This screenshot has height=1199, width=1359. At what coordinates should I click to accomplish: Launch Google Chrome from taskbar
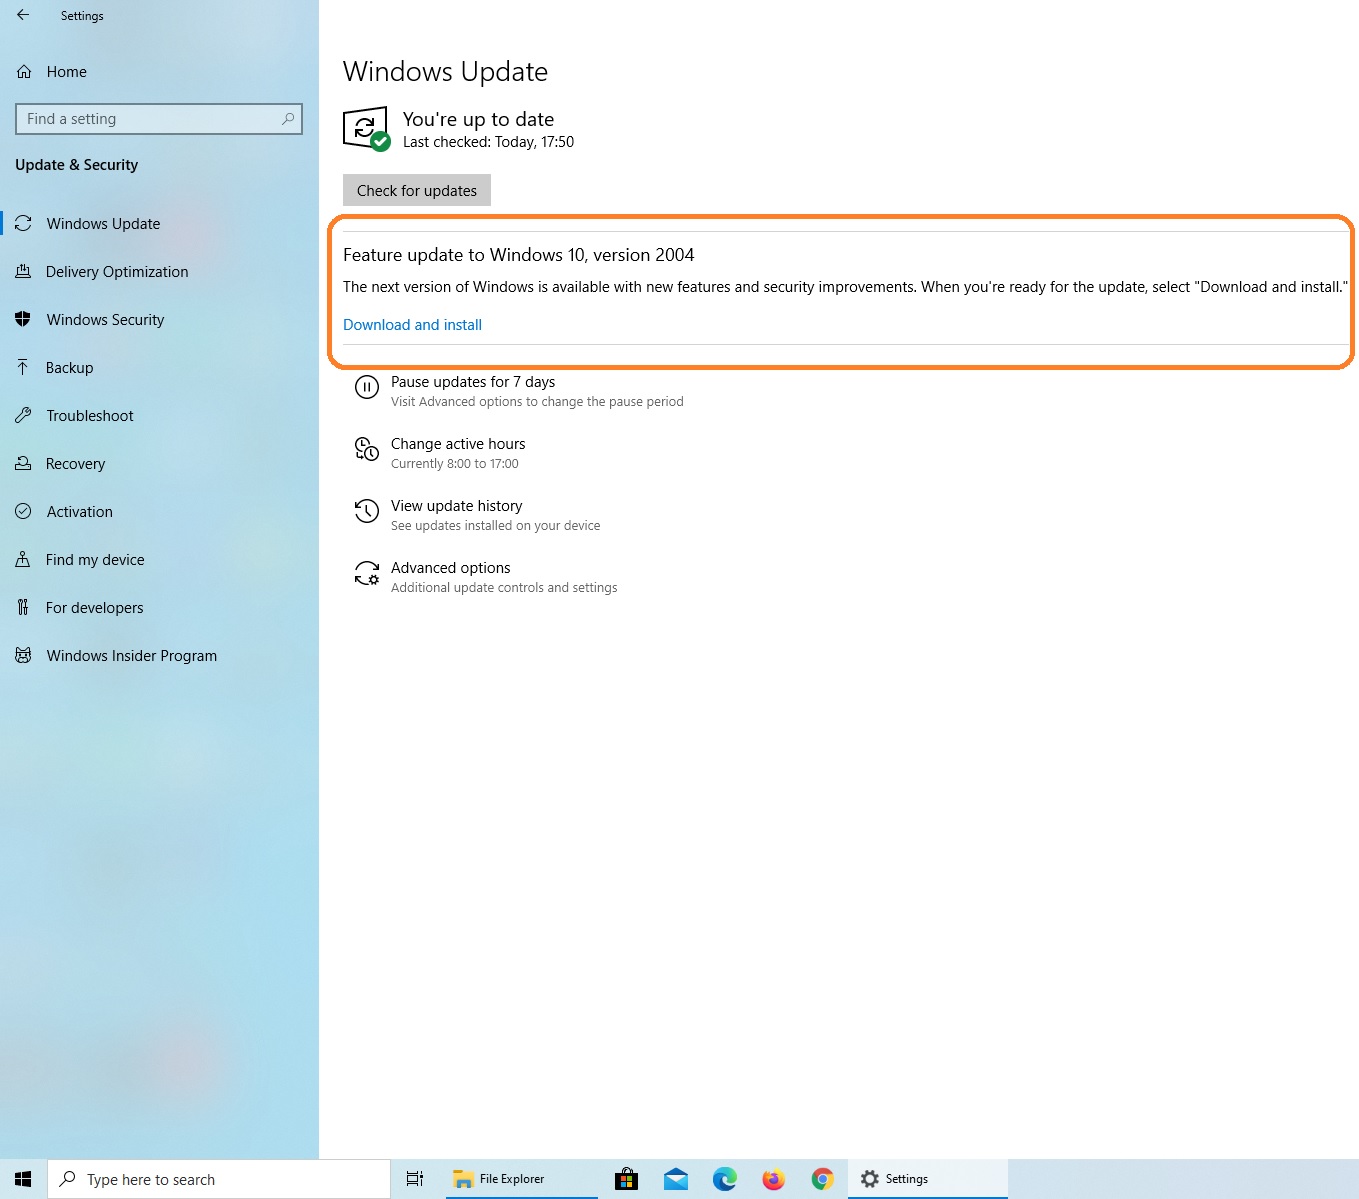[x=823, y=1180]
